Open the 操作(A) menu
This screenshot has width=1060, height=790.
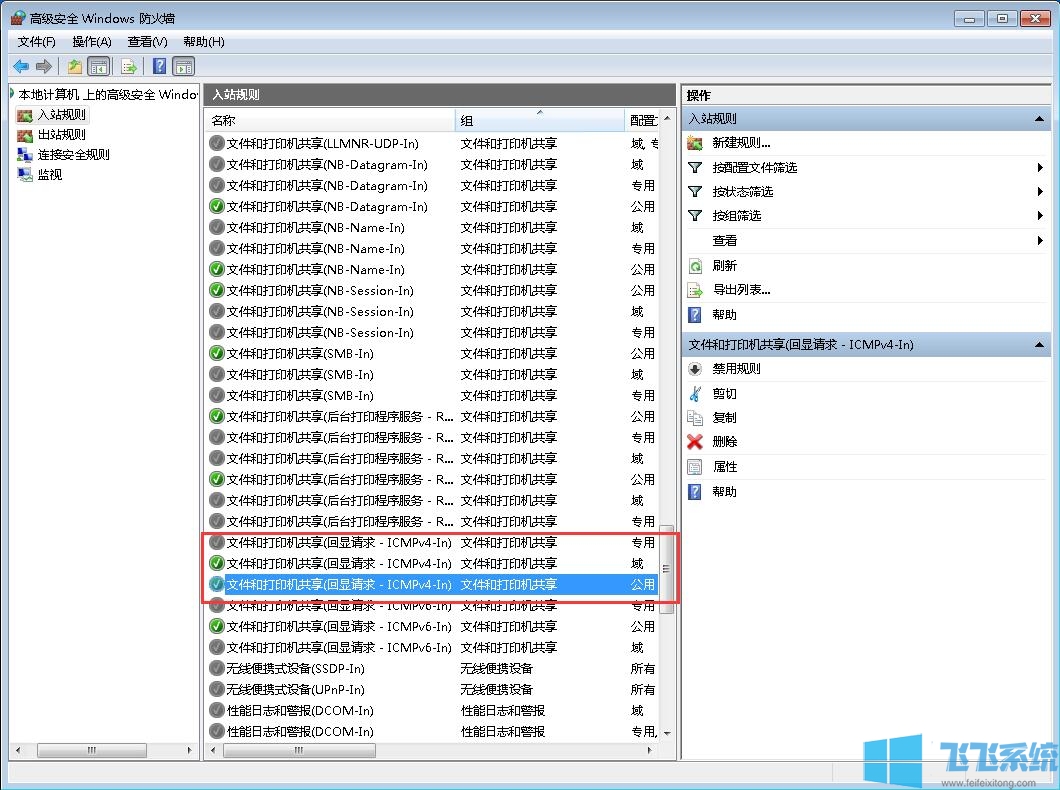(91, 42)
